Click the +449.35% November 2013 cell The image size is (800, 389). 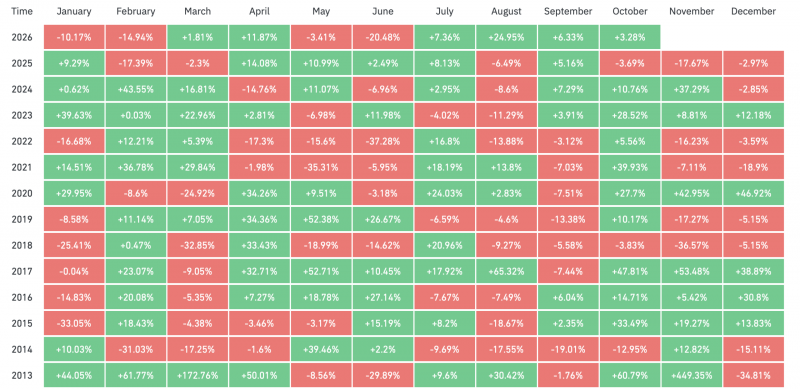(691, 375)
